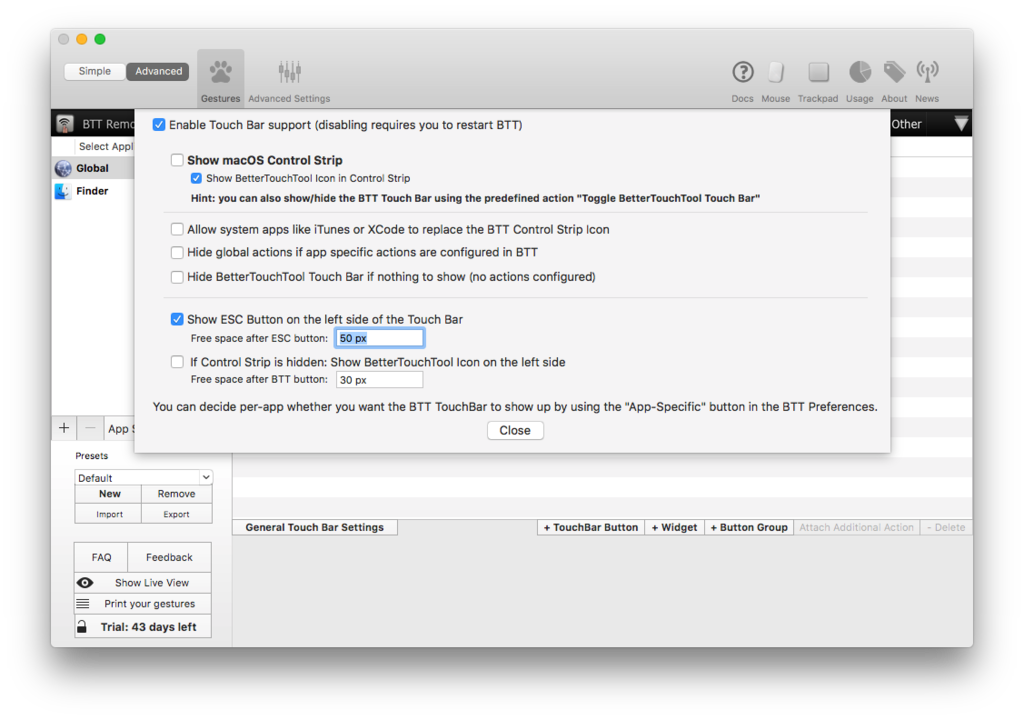
Task: Click Free space after BTT button field
Action: coord(379,380)
